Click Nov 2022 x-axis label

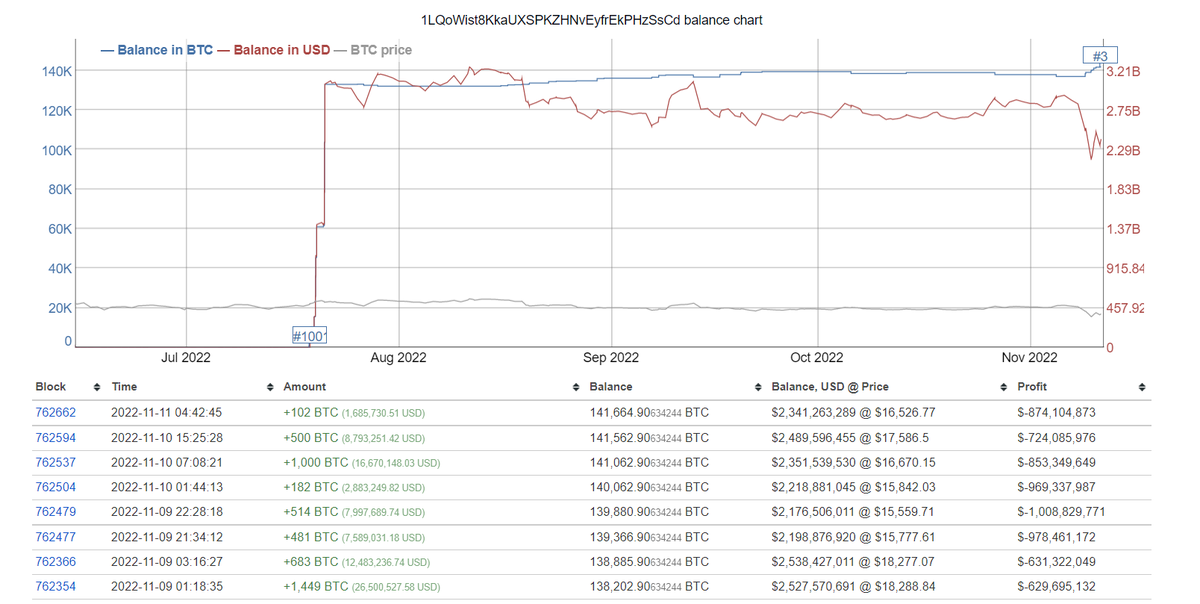(x=1029, y=357)
